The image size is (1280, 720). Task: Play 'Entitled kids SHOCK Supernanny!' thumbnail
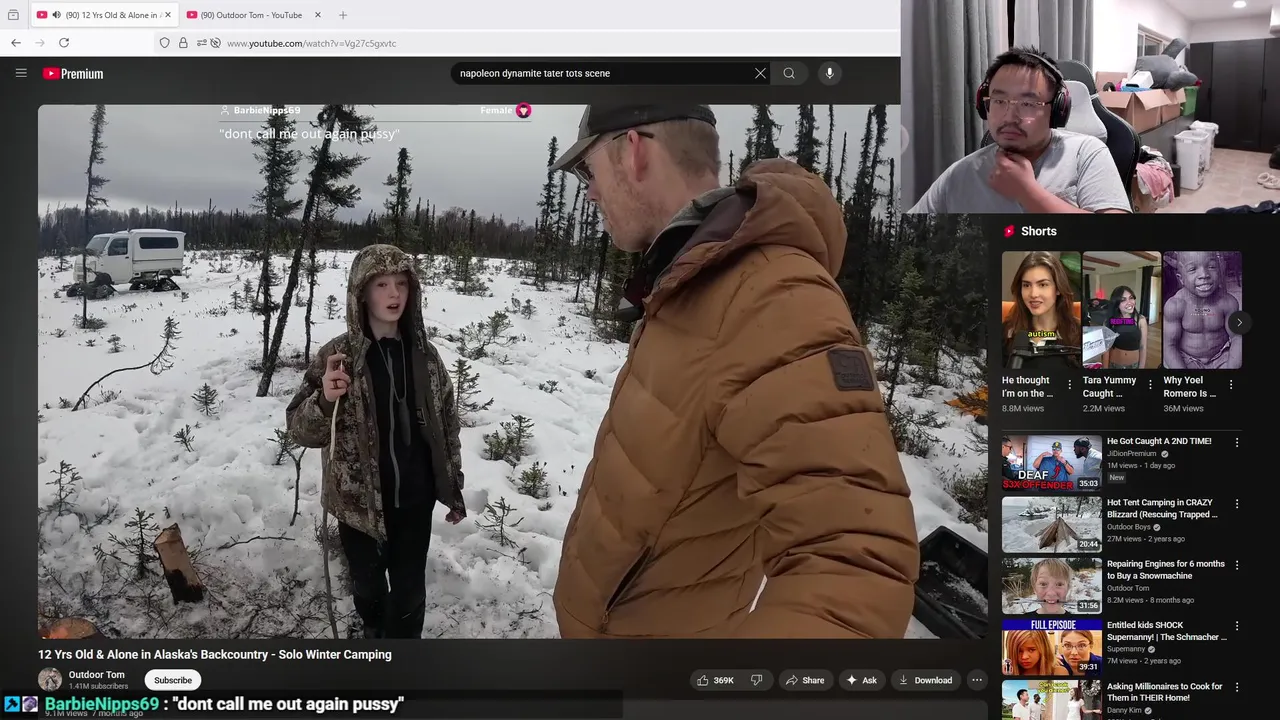point(1052,647)
